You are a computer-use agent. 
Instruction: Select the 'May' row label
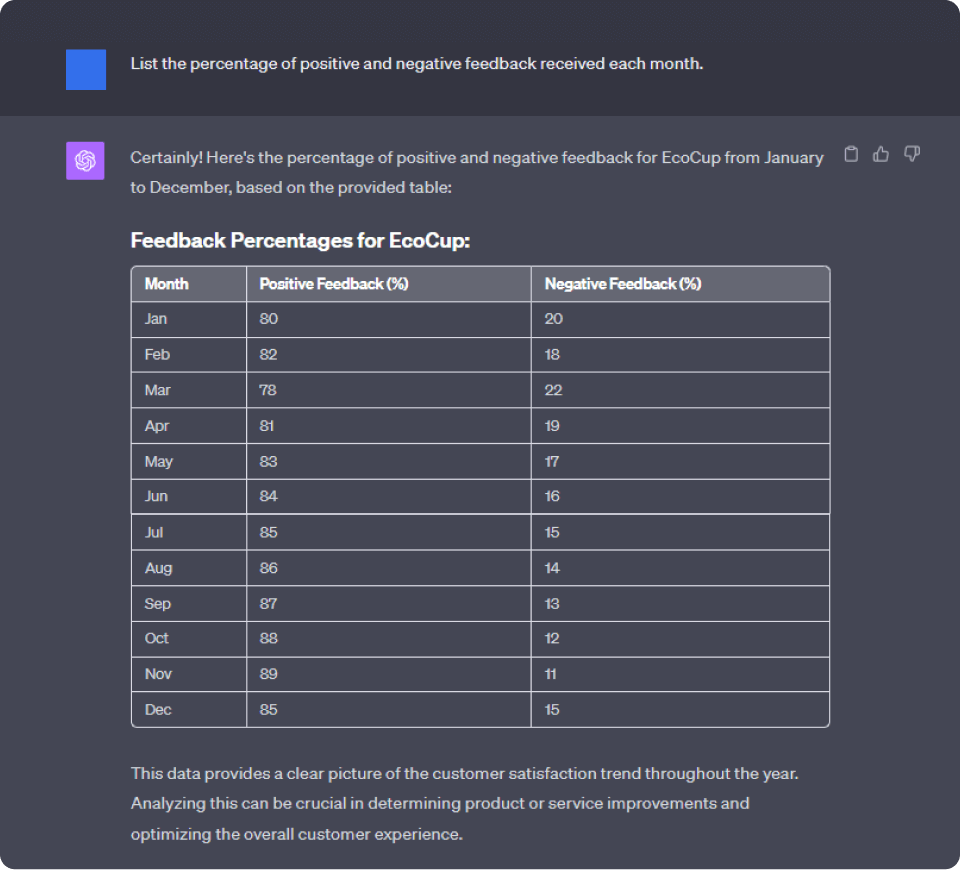(x=159, y=462)
